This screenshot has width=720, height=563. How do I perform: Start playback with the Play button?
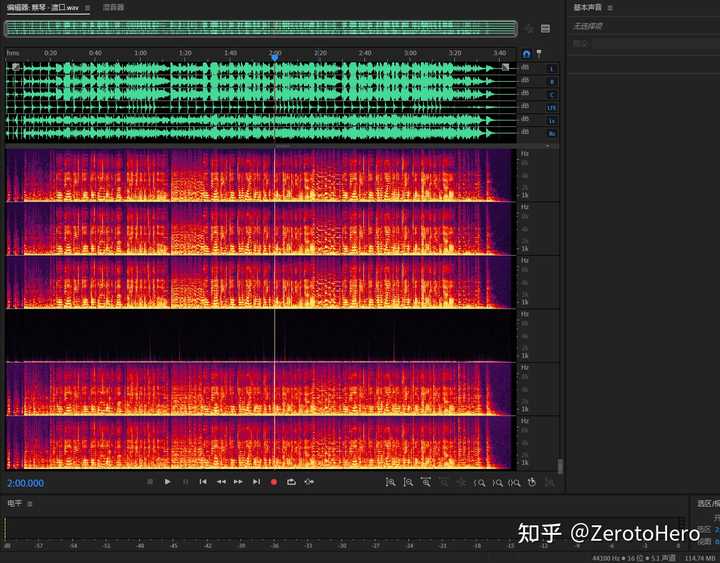pyautogui.click(x=168, y=482)
